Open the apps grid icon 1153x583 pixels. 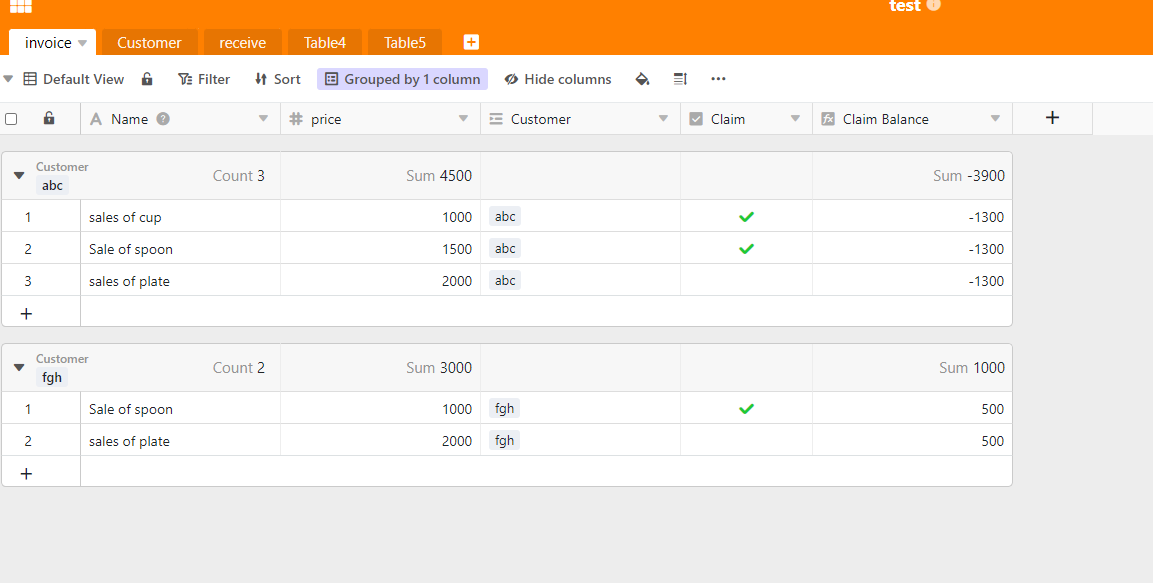pos(20,7)
